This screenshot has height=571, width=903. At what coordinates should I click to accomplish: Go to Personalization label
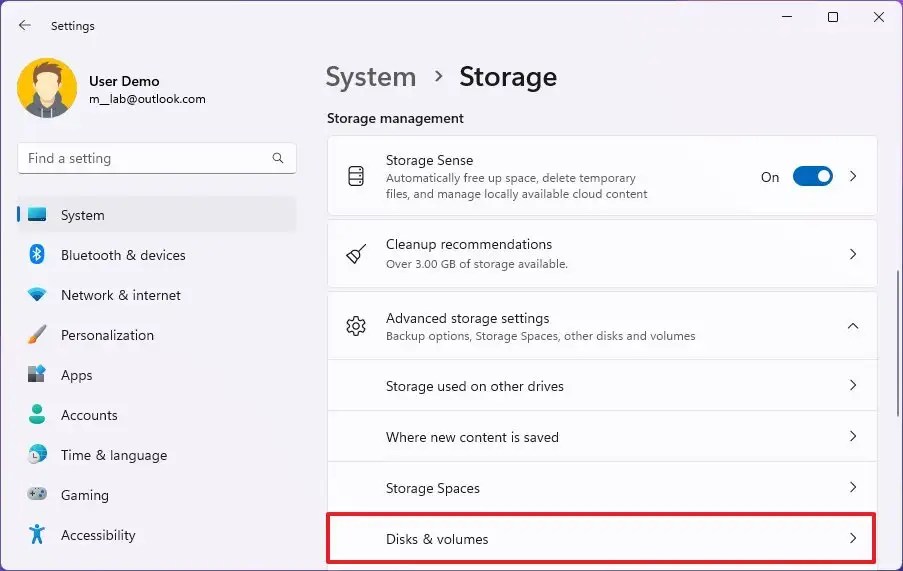coord(108,335)
